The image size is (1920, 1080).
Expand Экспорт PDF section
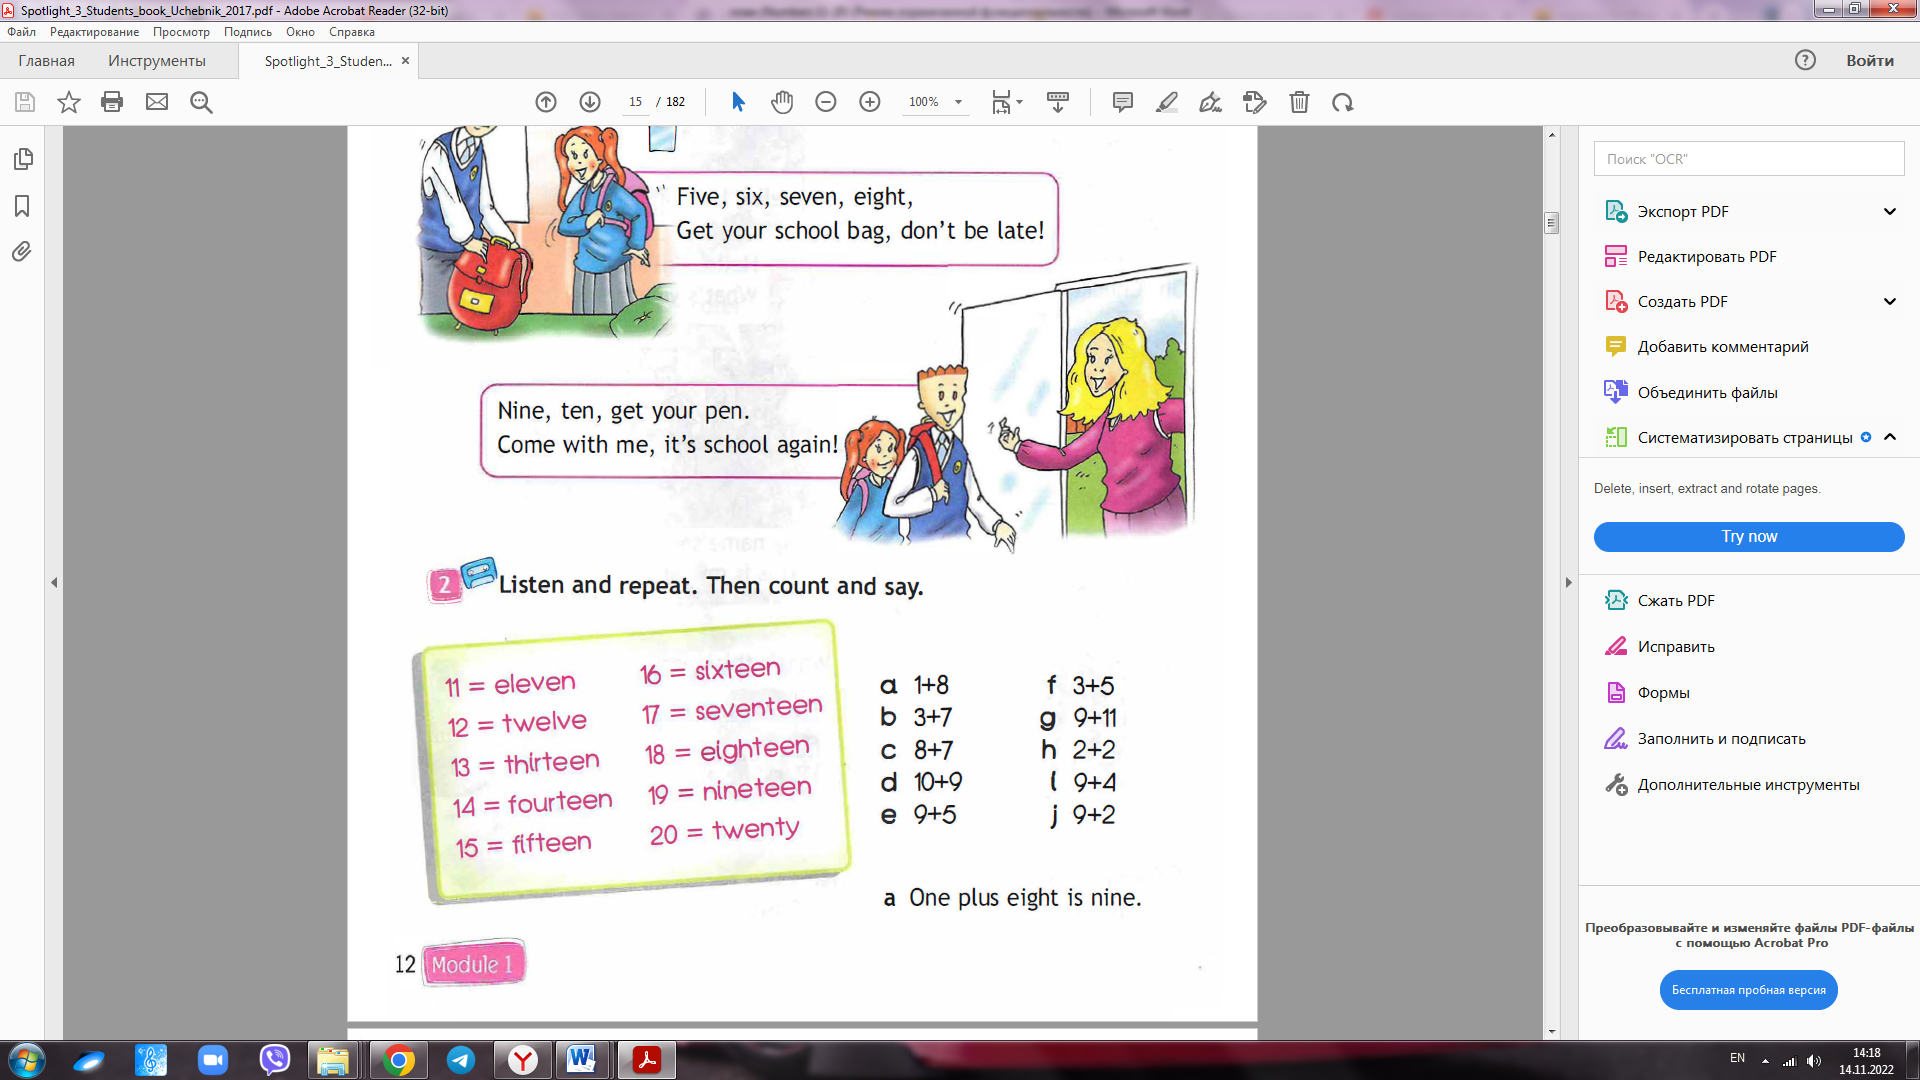click(x=1890, y=211)
